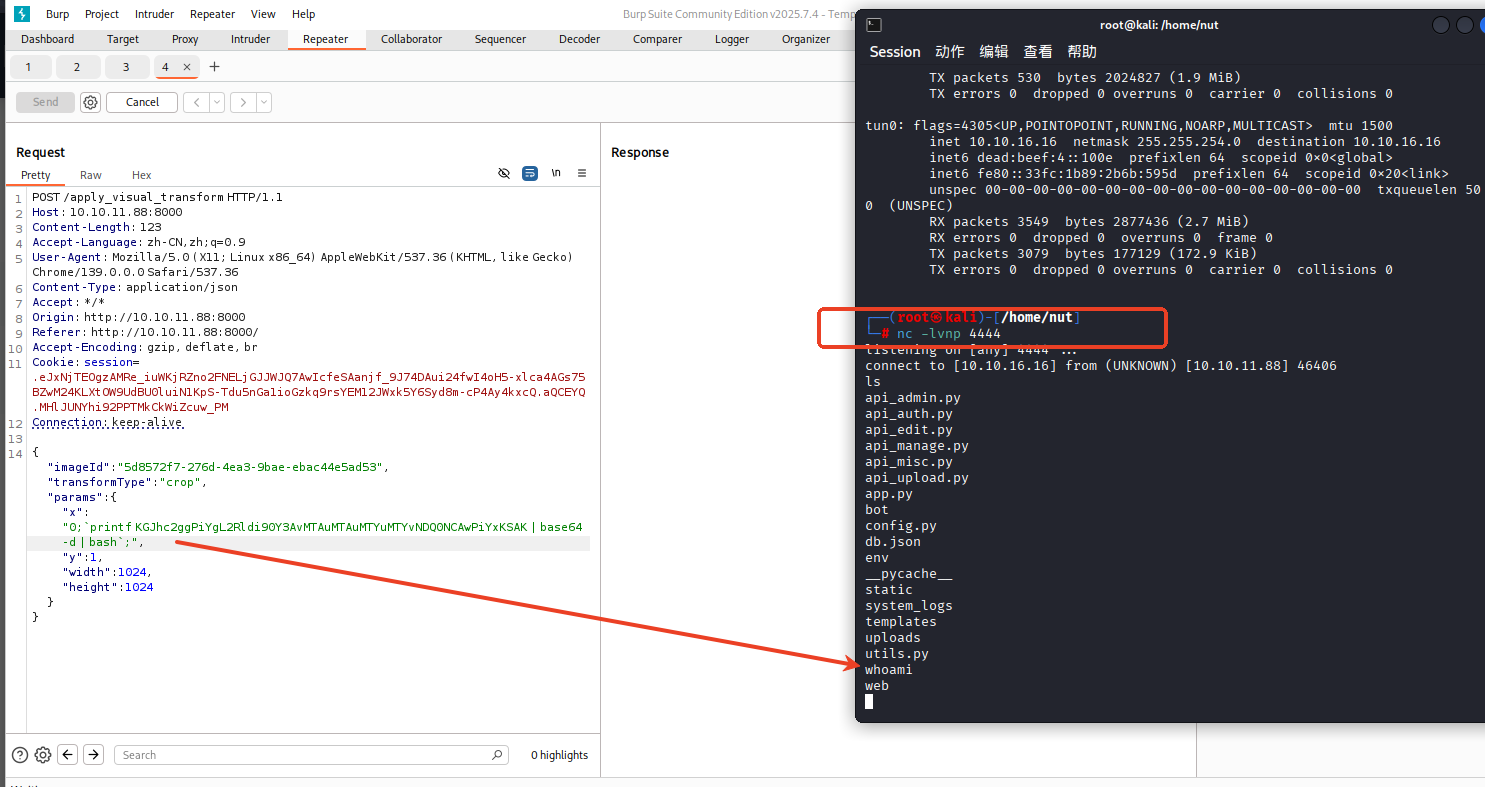Click the Response panel heading
The height and width of the screenshot is (787, 1485).
[640, 152]
